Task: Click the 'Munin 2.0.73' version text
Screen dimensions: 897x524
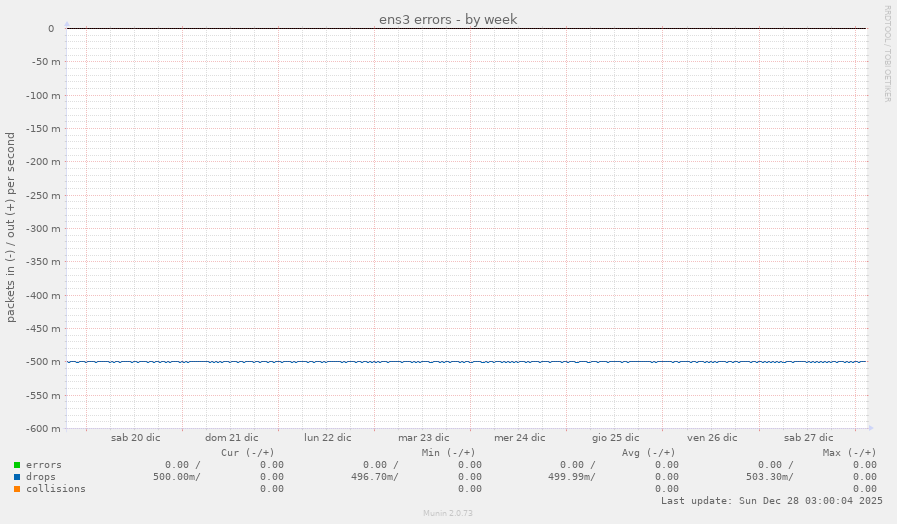Action: 448,513
